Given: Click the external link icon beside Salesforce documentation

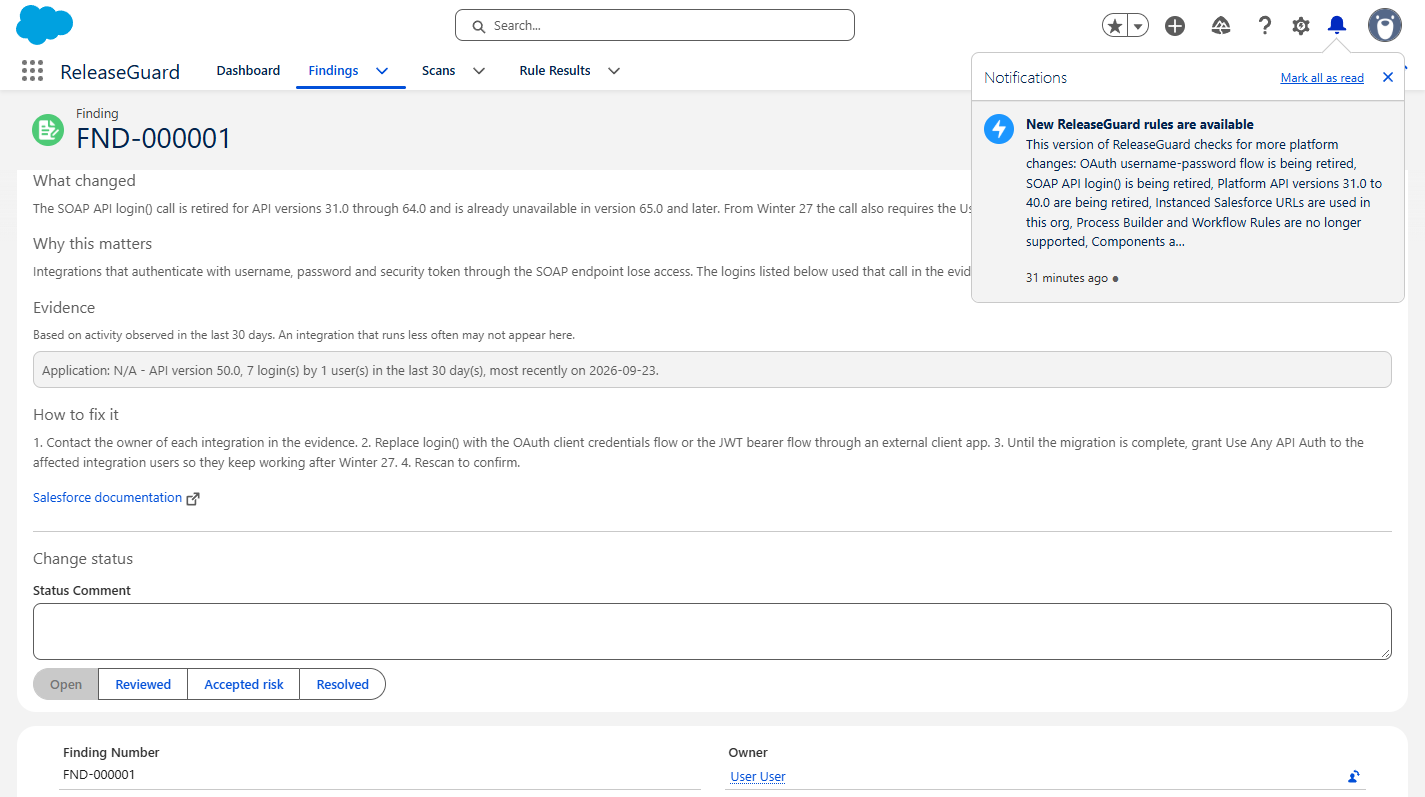Looking at the screenshot, I should [193, 498].
